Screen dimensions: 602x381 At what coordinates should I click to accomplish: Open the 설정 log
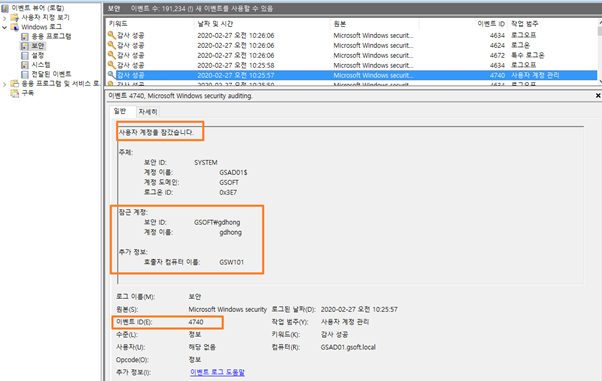[38, 55]
